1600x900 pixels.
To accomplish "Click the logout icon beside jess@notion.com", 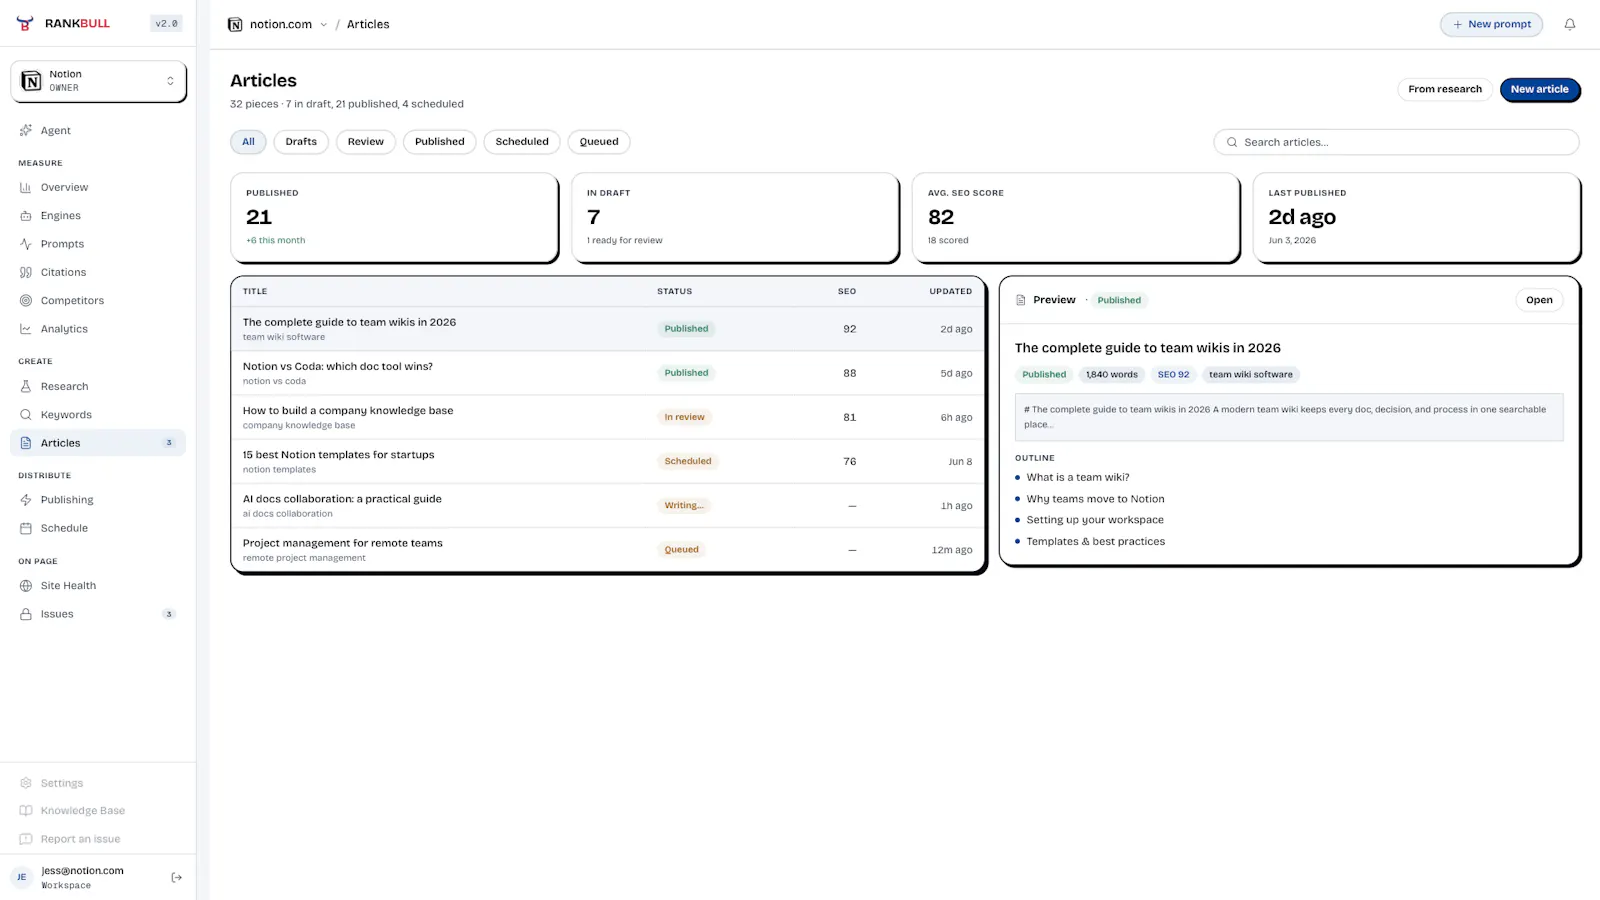I will tap(177, 877).
